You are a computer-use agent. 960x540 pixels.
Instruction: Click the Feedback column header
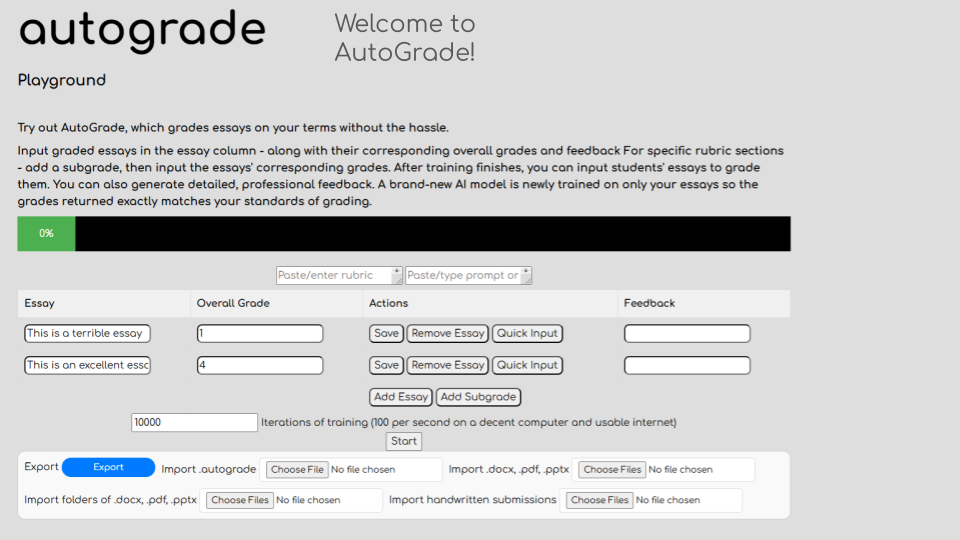pos(704,304)
